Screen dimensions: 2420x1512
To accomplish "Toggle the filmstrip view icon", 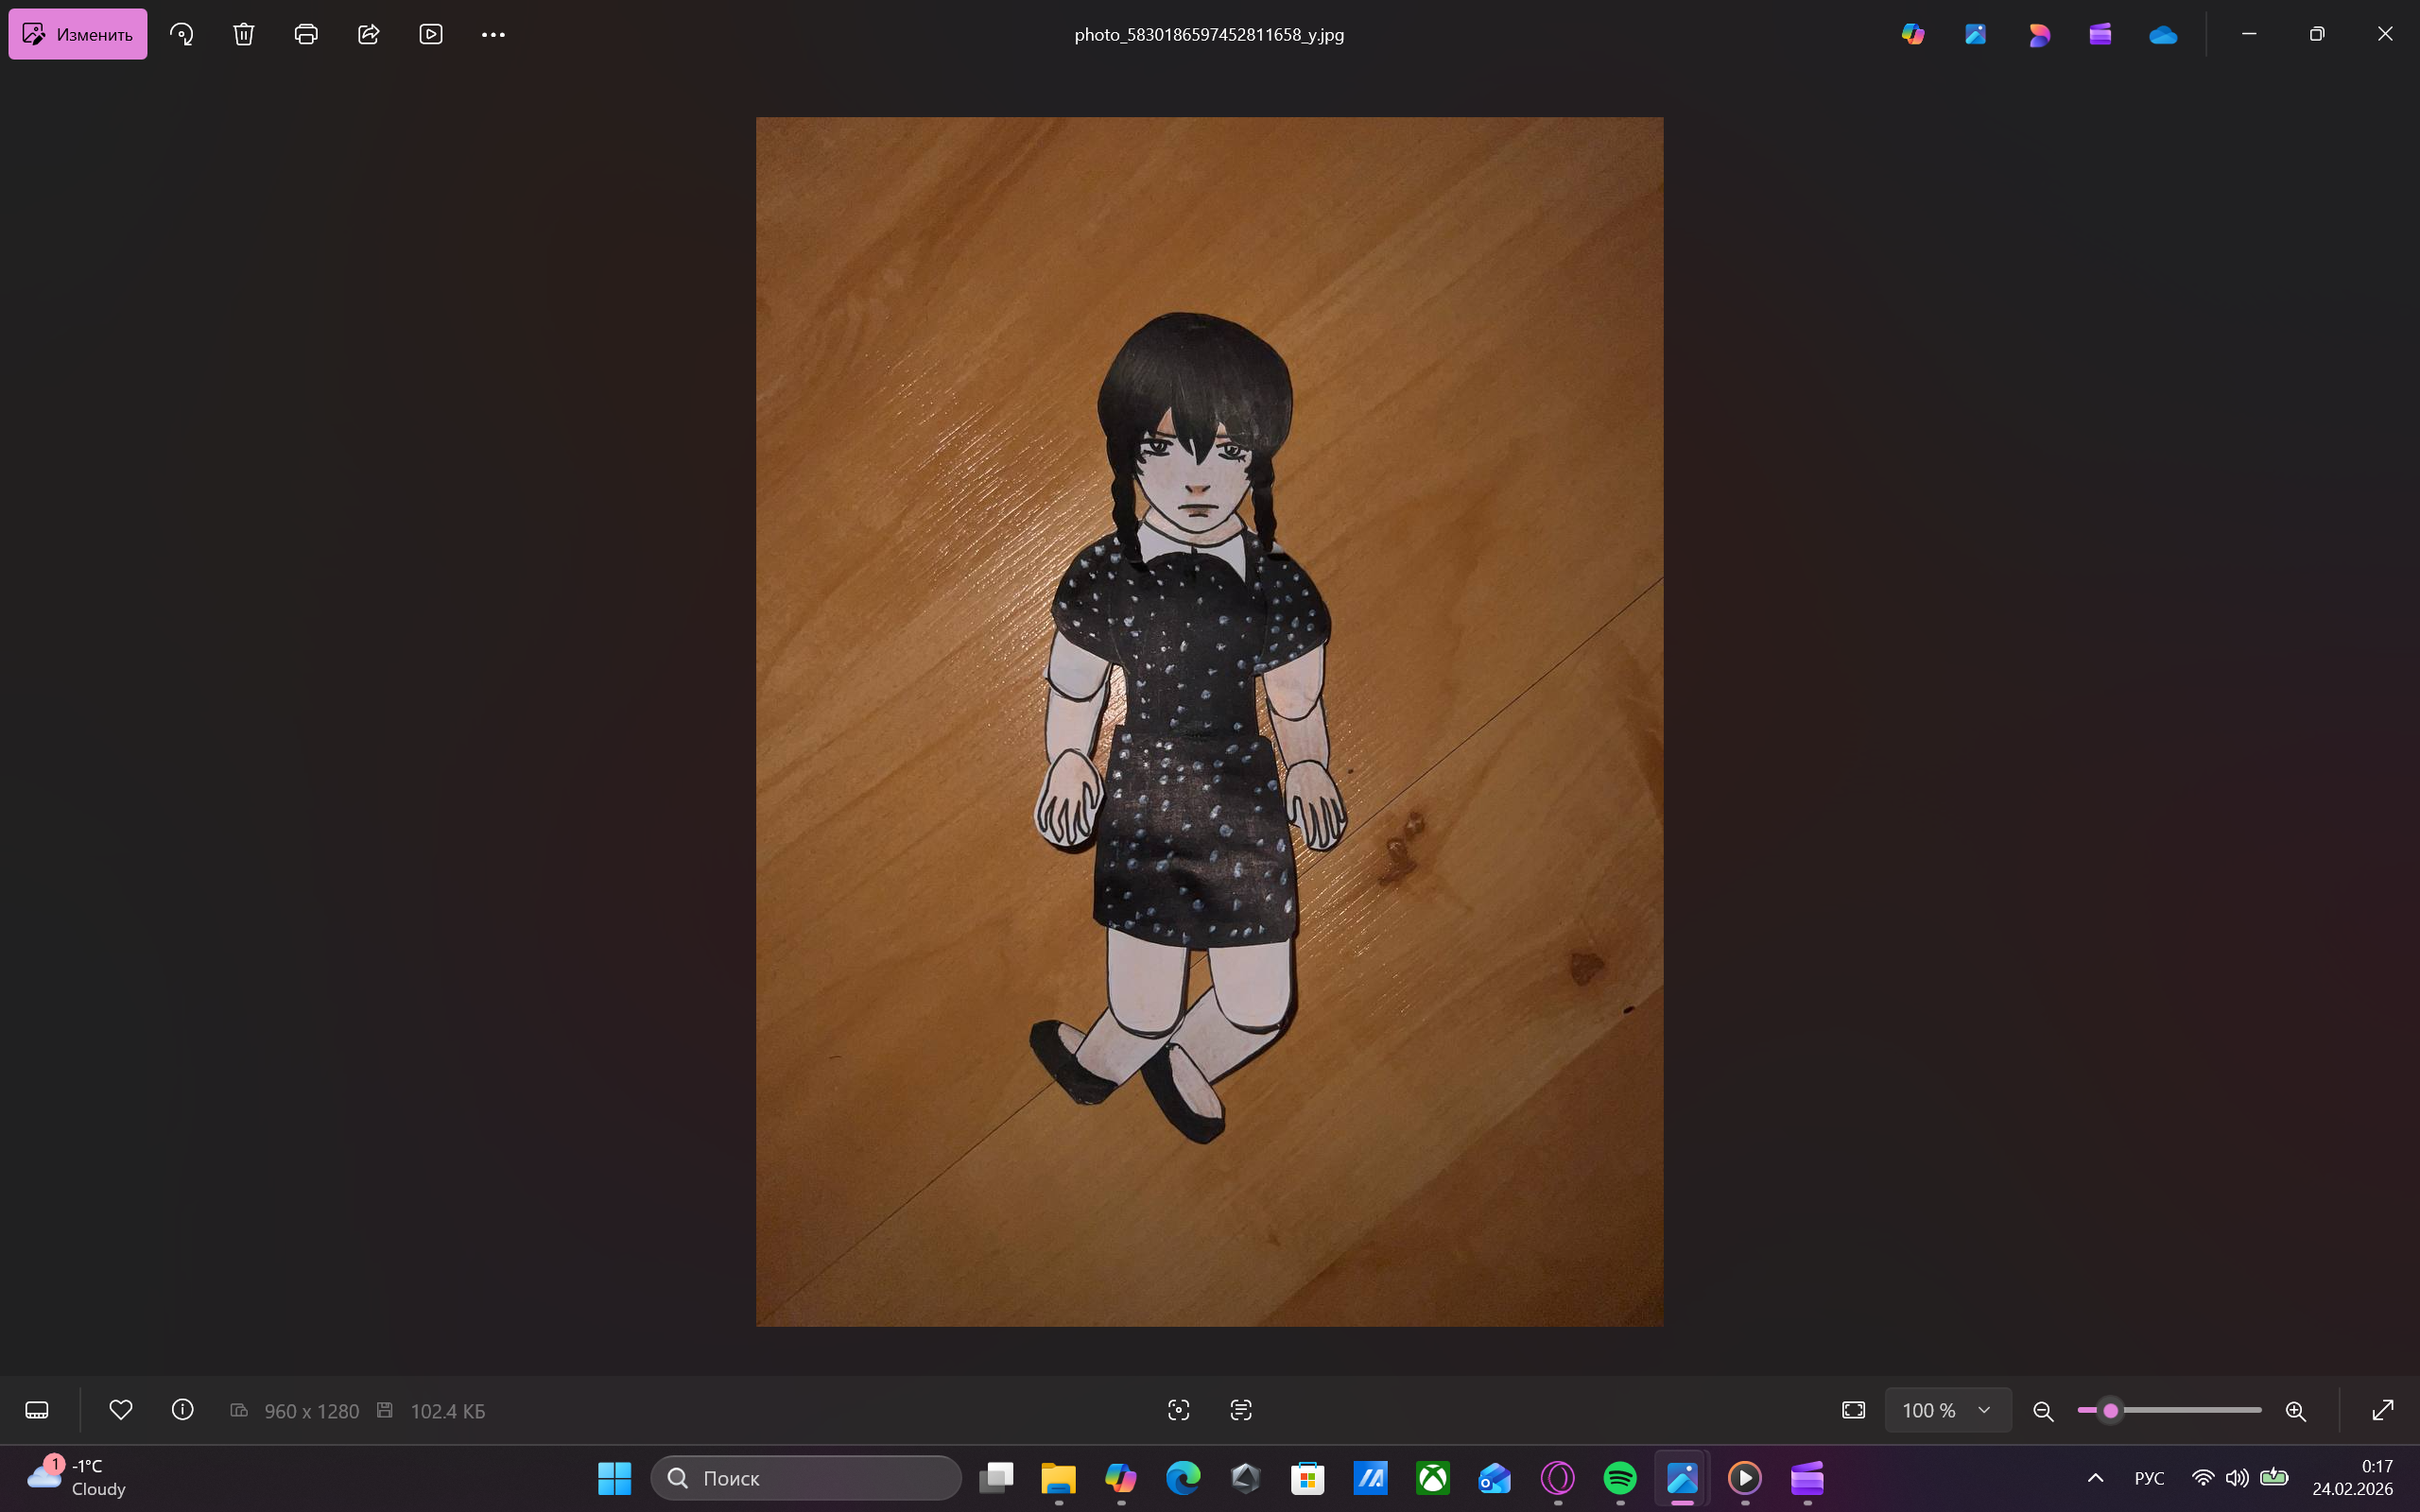I will (x=37, y=1410).
